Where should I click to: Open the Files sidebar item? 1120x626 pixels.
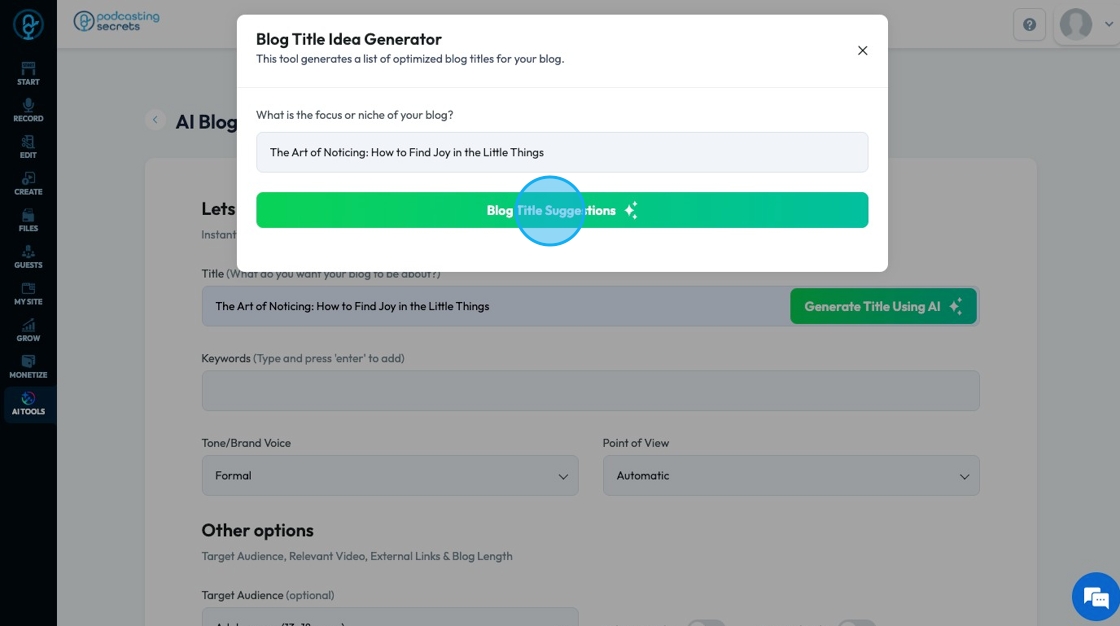pyautogui.click(x=28, y=220)
